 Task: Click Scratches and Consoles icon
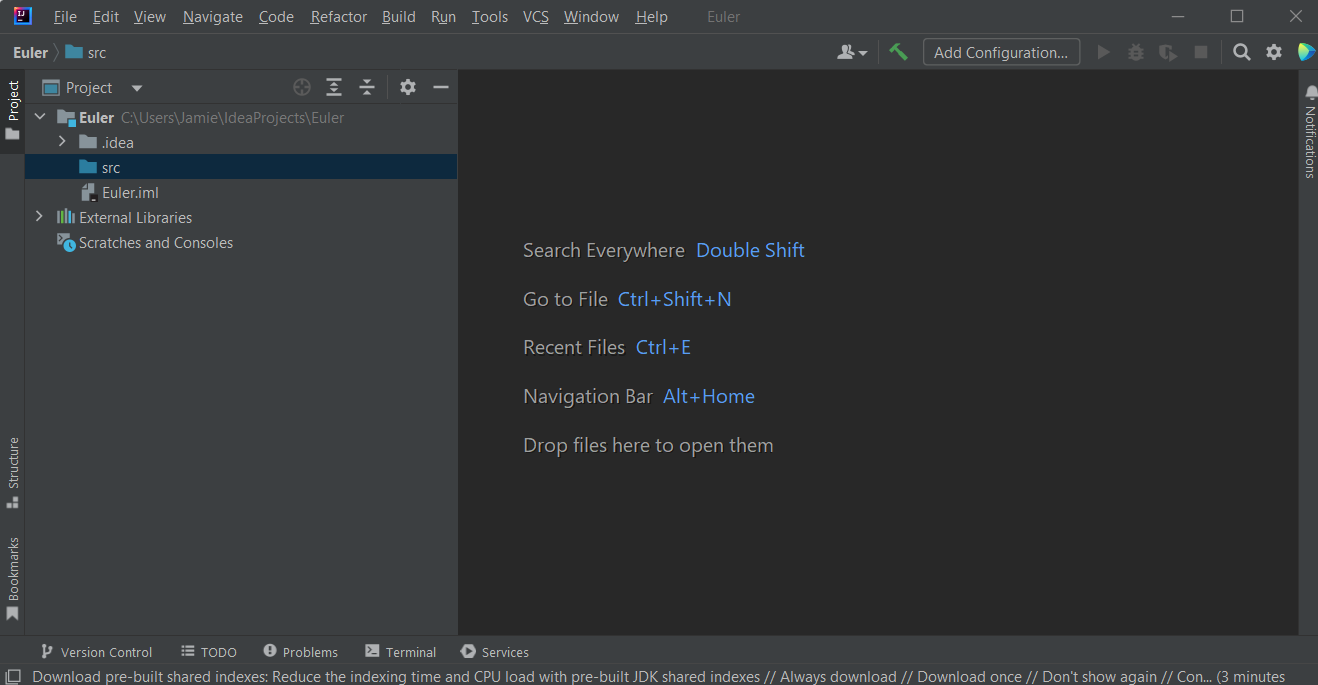[66, 242]
